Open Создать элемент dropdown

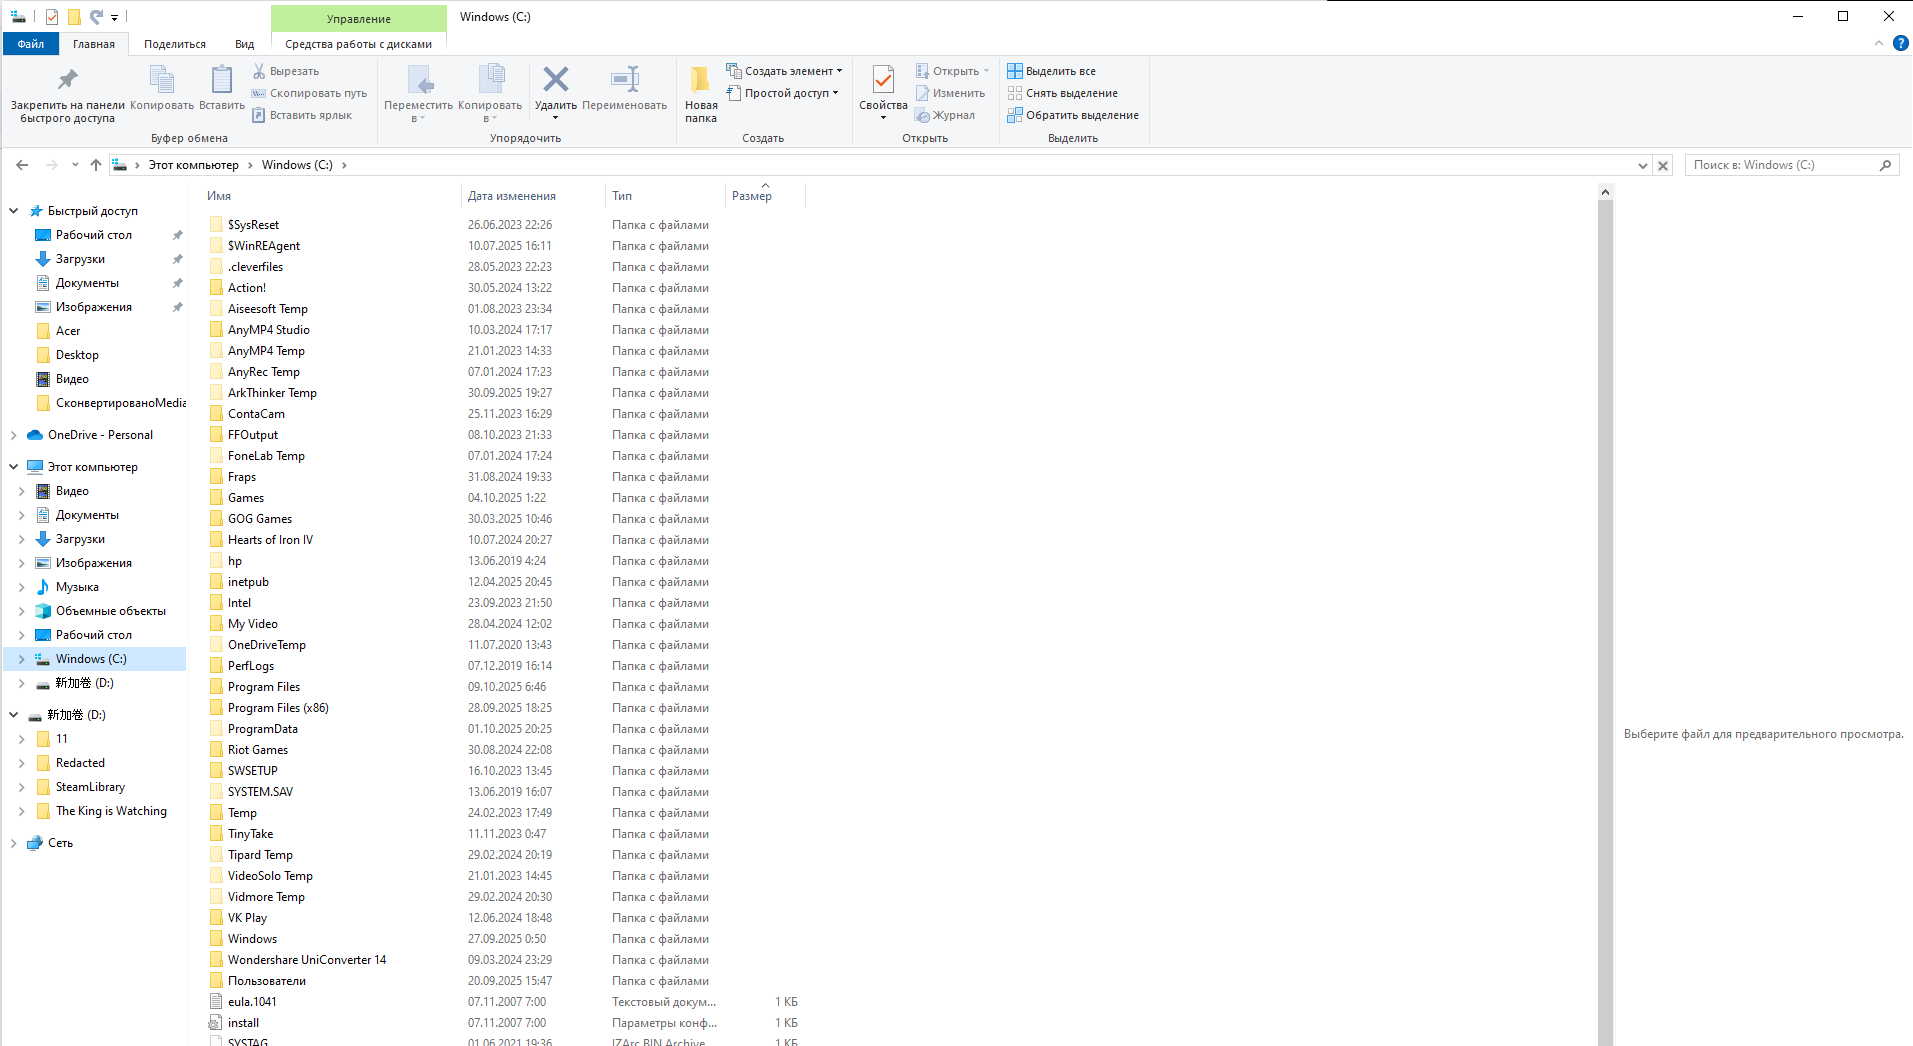coord(785,71)
